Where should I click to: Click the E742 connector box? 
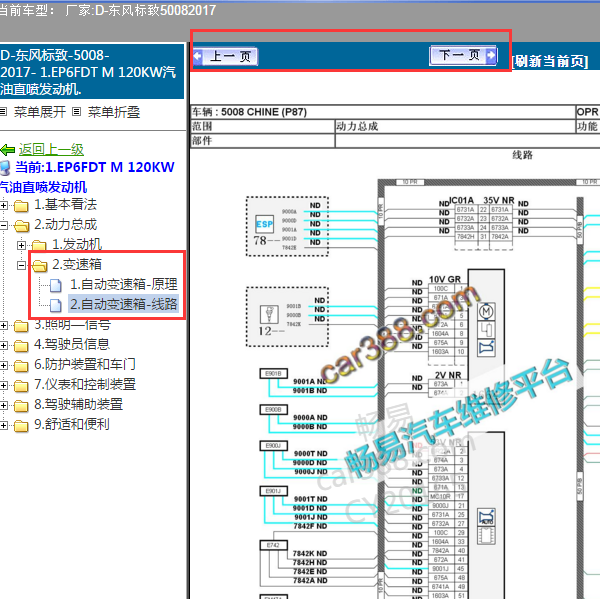(x=274, y=545)
